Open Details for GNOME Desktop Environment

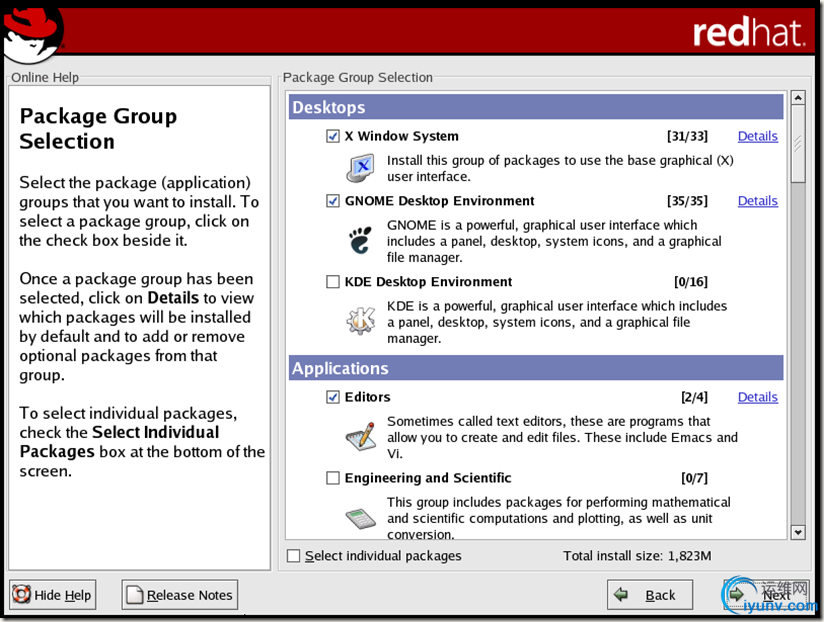tap(757, 201)
